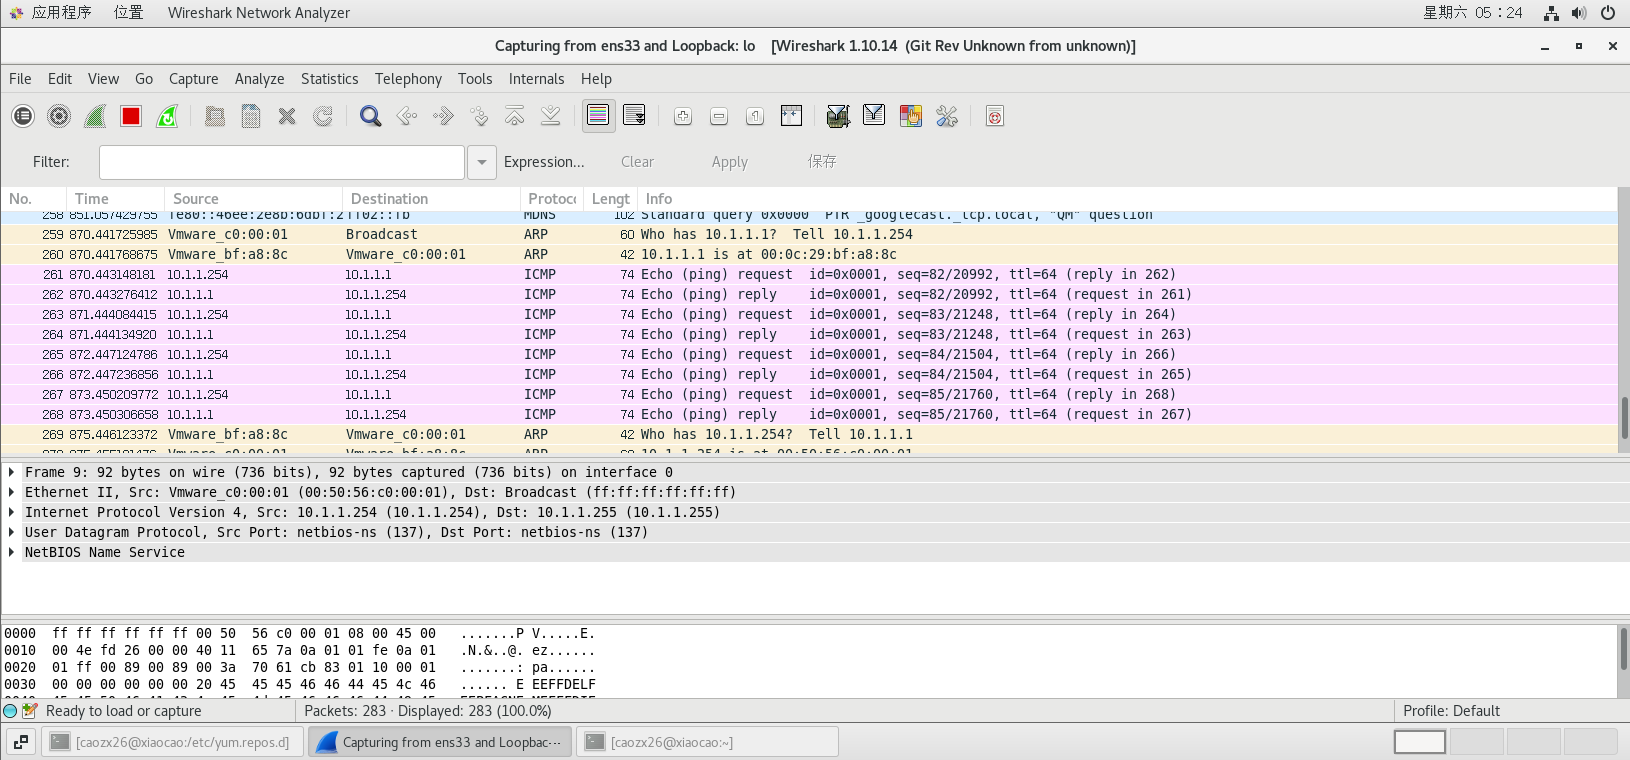Sort by the Time column header
Viewport: 1630px width, 760px height.
coord(115,199)
